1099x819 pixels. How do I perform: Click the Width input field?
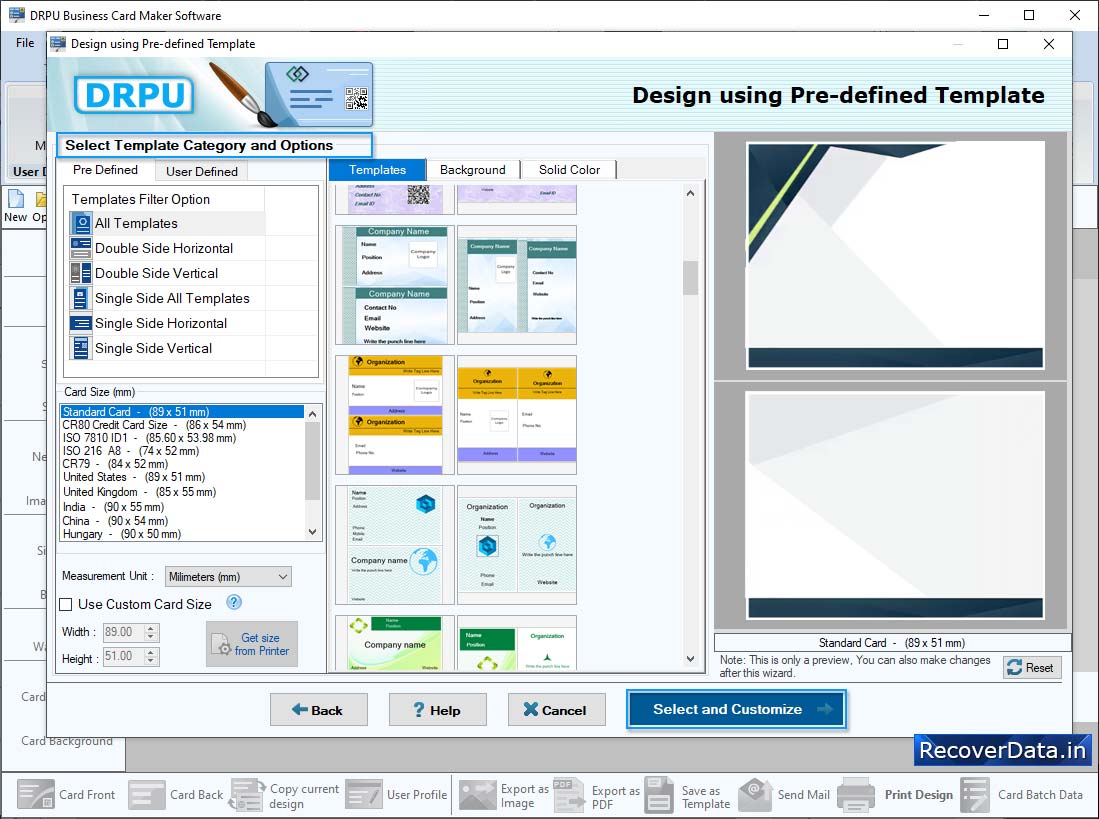click(x=124, y=632)
